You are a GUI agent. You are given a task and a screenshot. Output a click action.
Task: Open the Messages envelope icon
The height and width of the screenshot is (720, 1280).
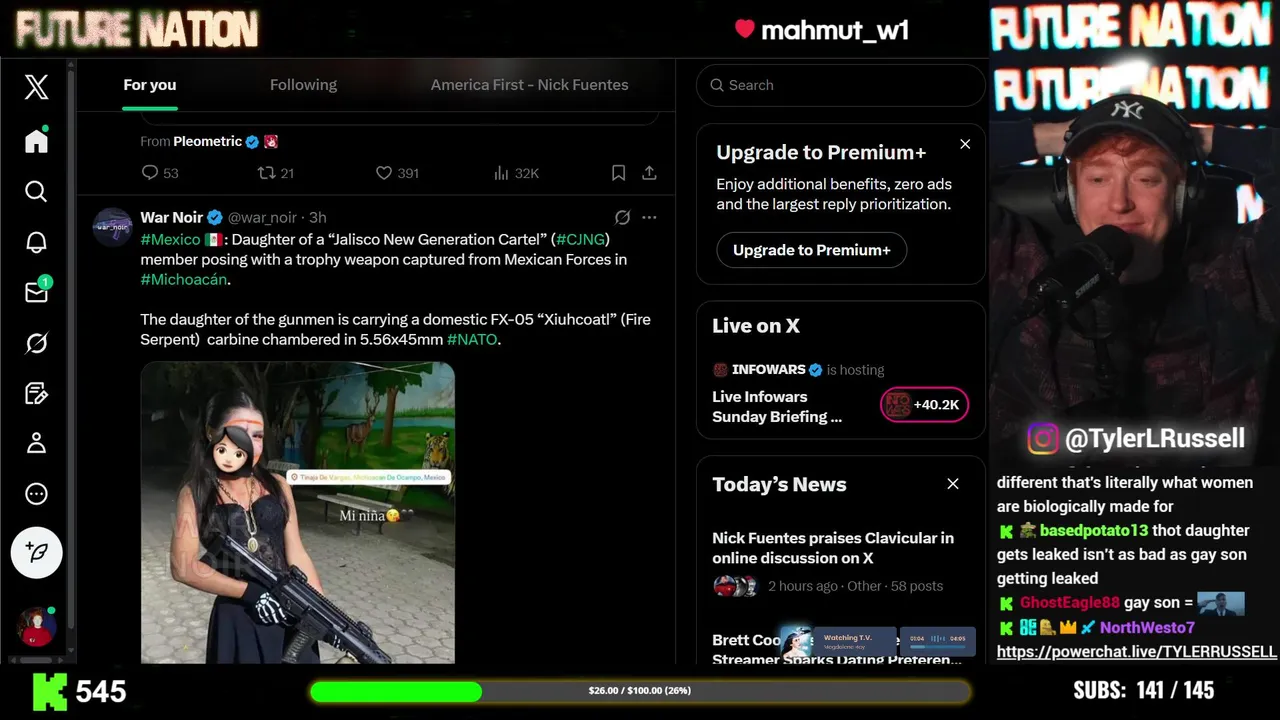pos(36,292)
